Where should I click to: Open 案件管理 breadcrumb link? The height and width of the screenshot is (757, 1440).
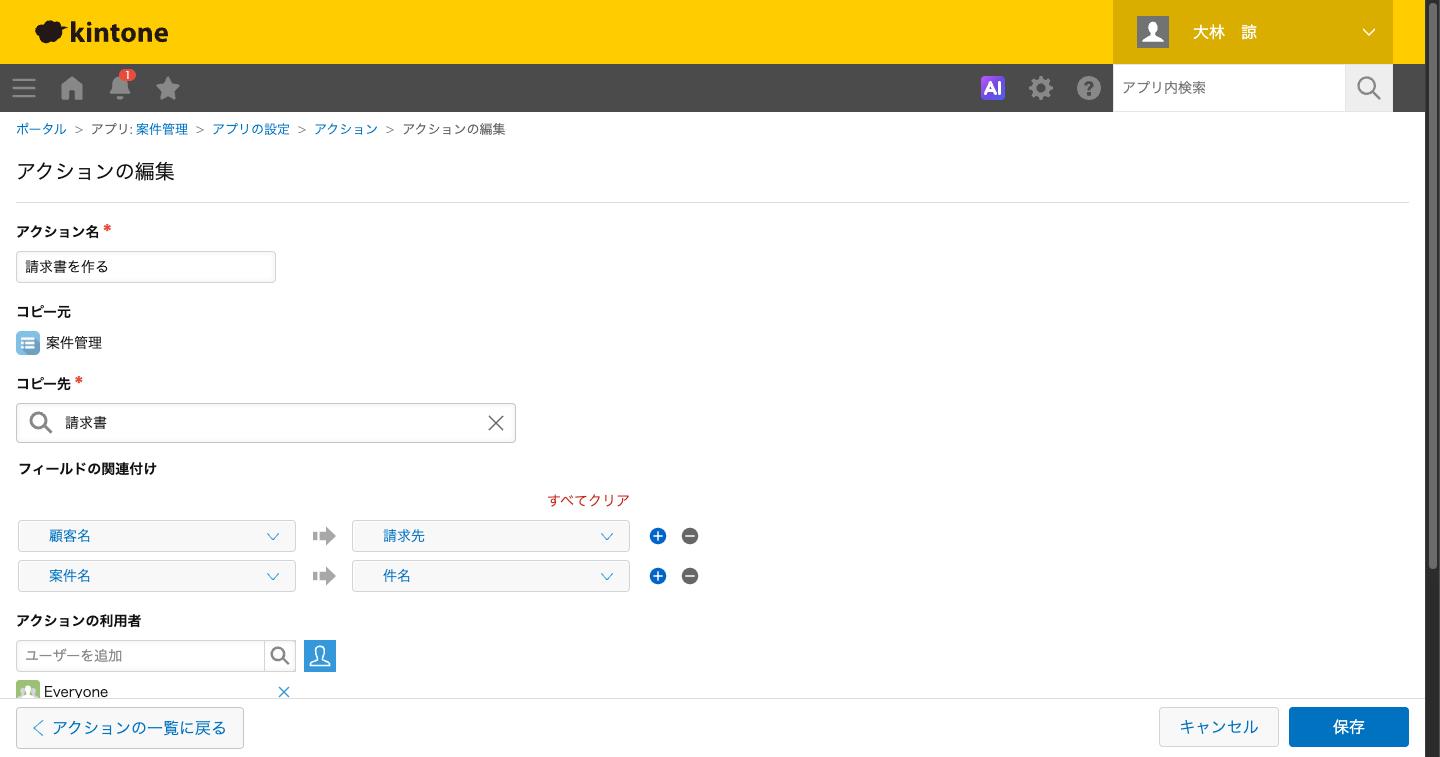coord(162,129)
